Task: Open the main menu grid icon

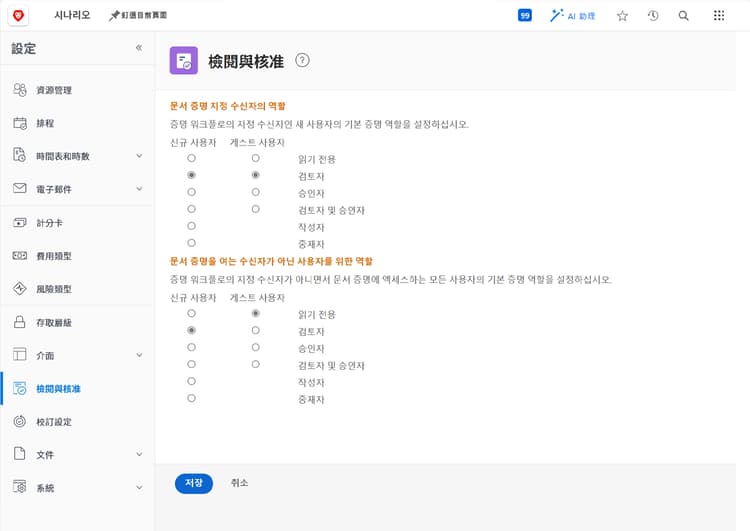Action: coord(719,16)
